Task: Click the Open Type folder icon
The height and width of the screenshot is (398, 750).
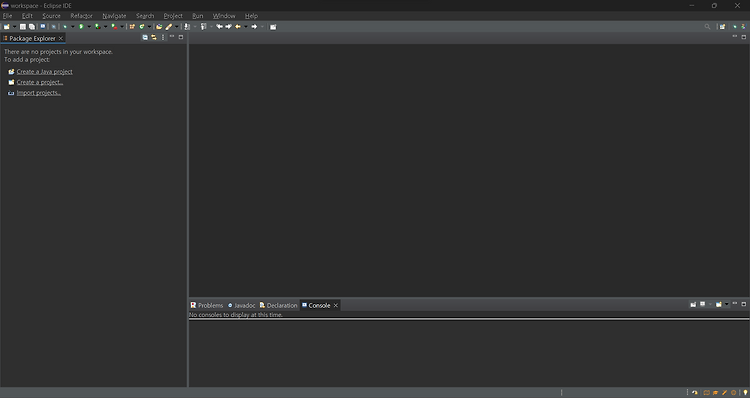Action: click(159, 27)
